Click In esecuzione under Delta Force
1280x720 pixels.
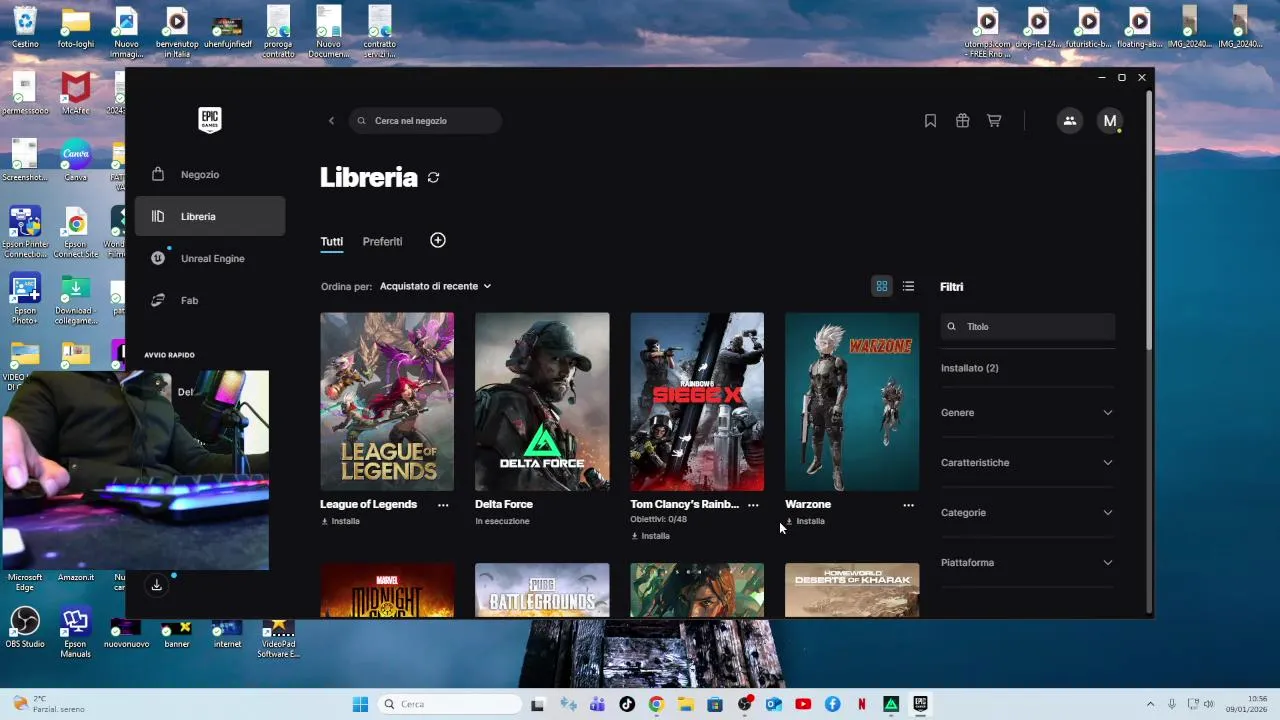(x=502, y=521)
